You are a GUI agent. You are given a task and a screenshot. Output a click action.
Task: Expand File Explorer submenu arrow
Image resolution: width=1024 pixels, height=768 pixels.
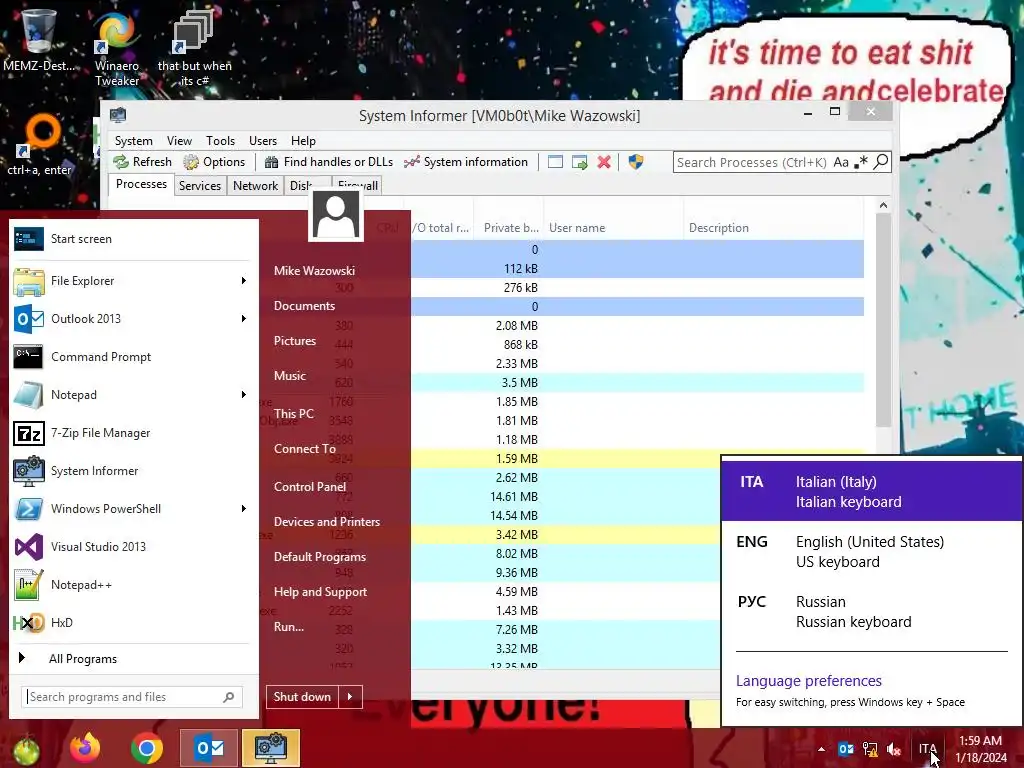coord(244,281)
